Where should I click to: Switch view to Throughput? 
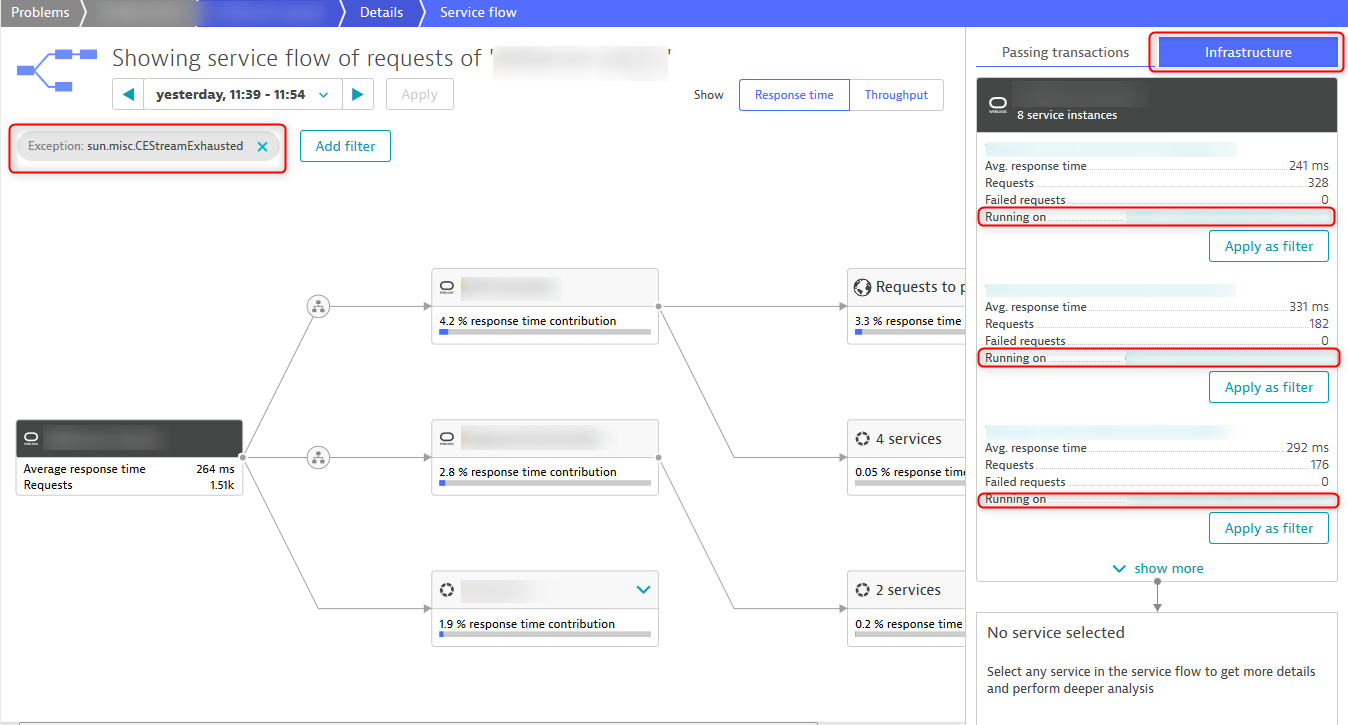pyautogui.click(x=896, y=95)
